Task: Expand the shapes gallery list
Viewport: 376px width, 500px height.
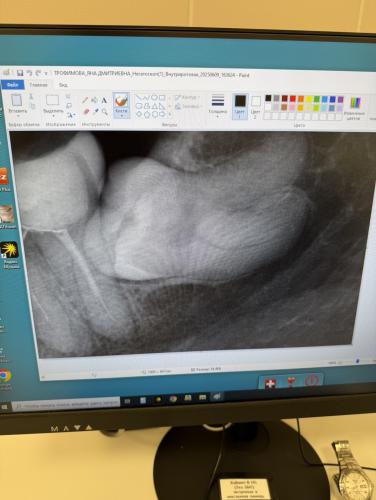Action: (x=170, y=114)
